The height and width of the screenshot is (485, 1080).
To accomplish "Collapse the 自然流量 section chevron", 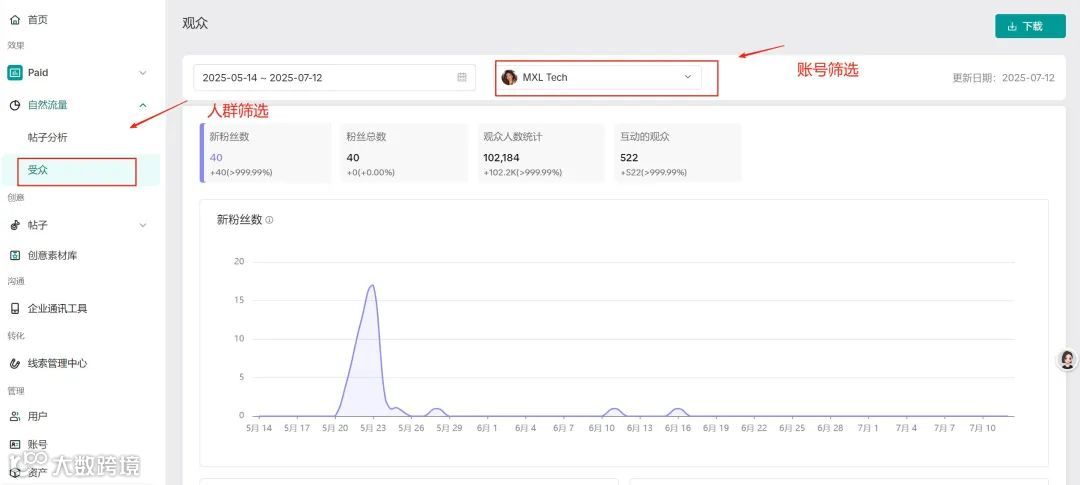I will coord(143,105).
